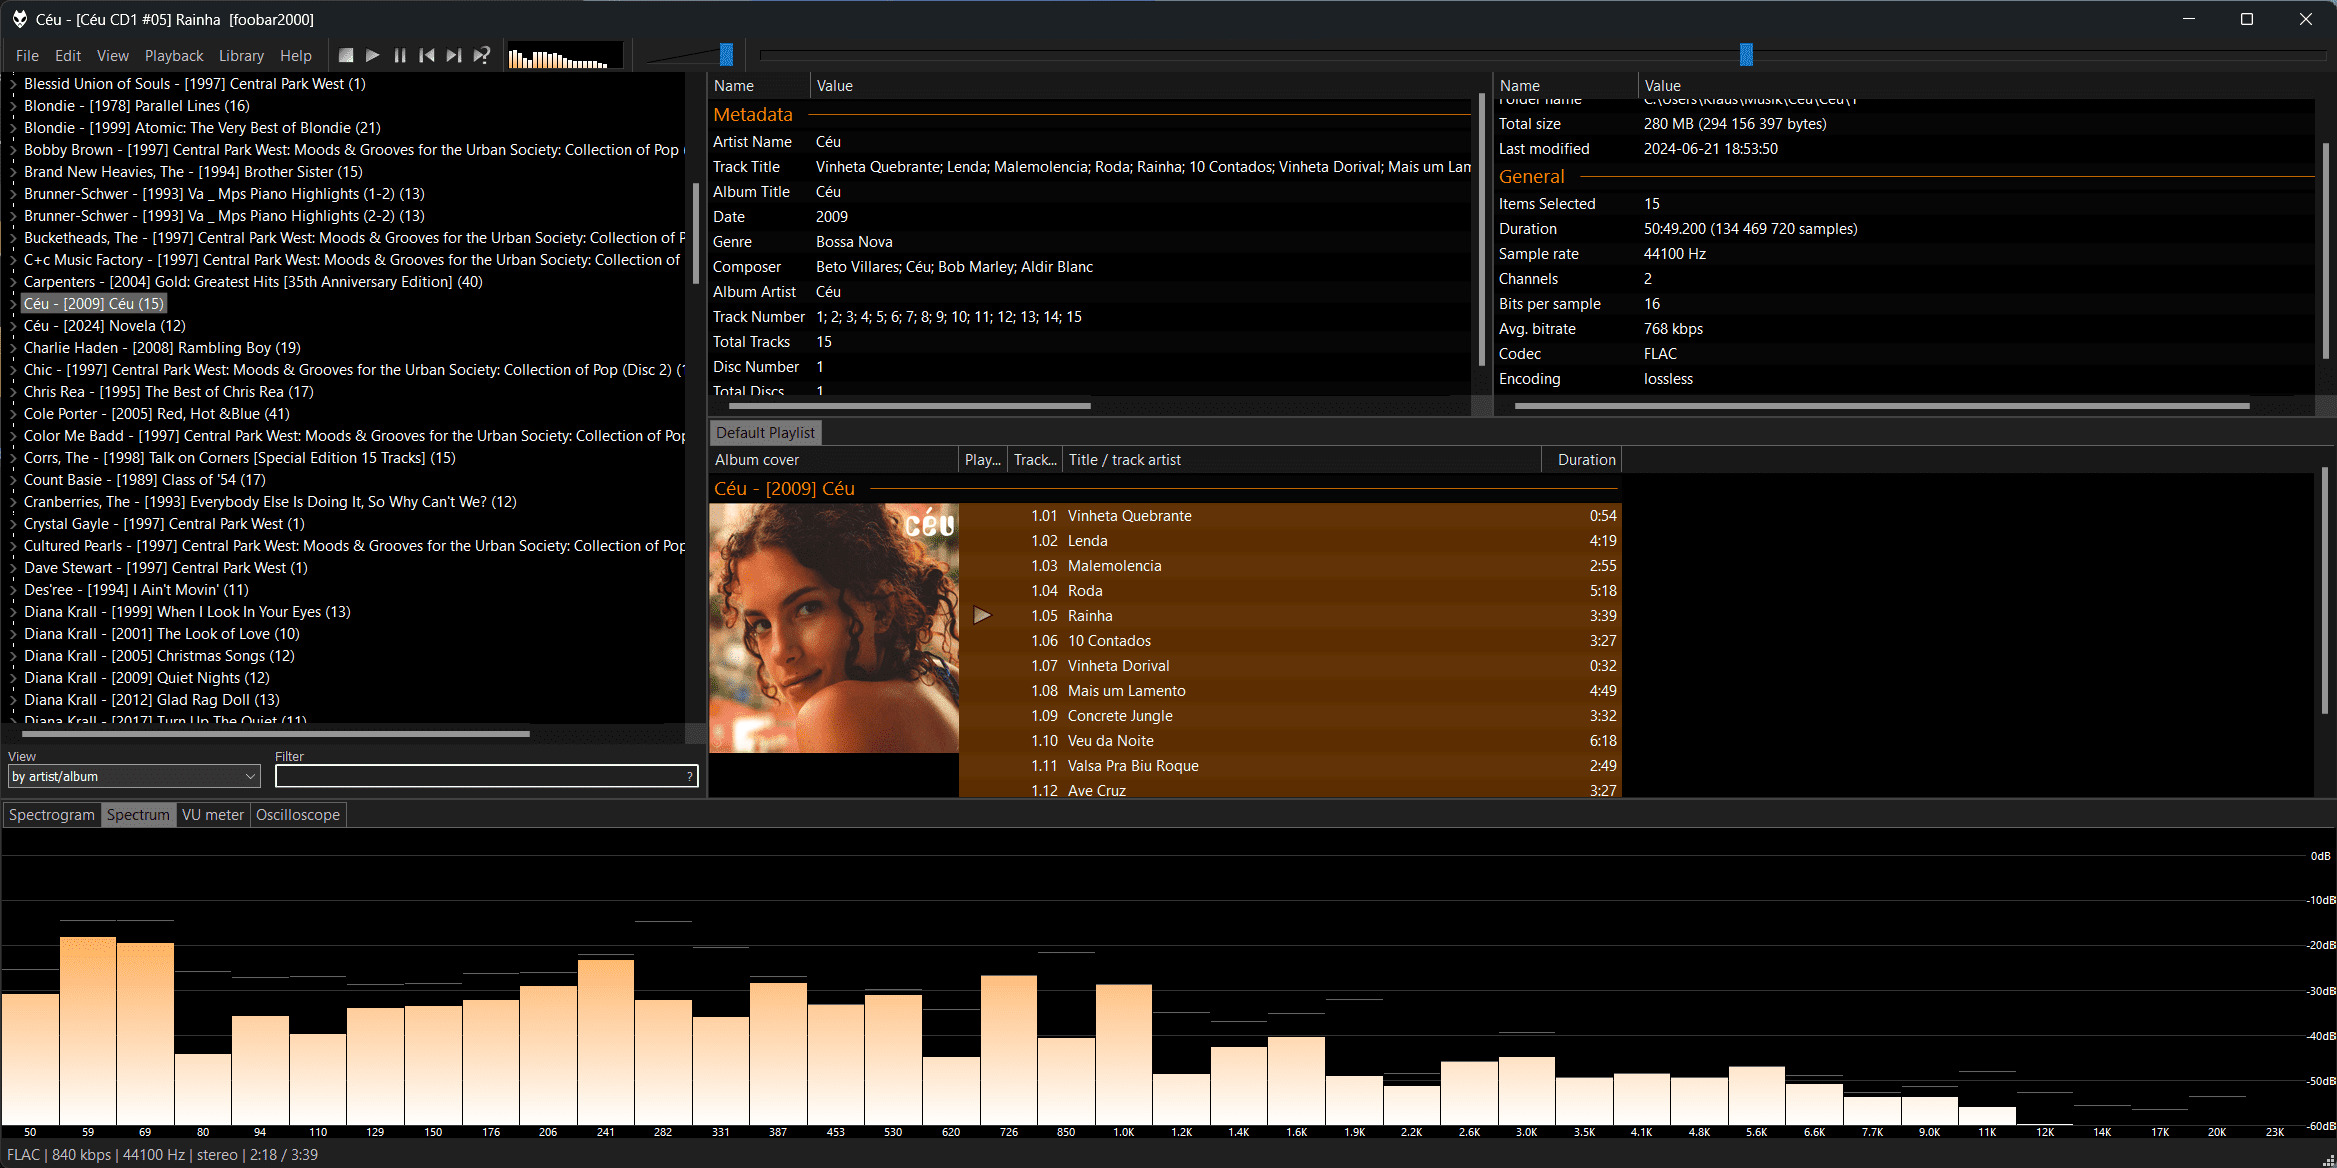Skip to the previous track
This screenshot has width=2337, height=1168.
coord(427,56)
